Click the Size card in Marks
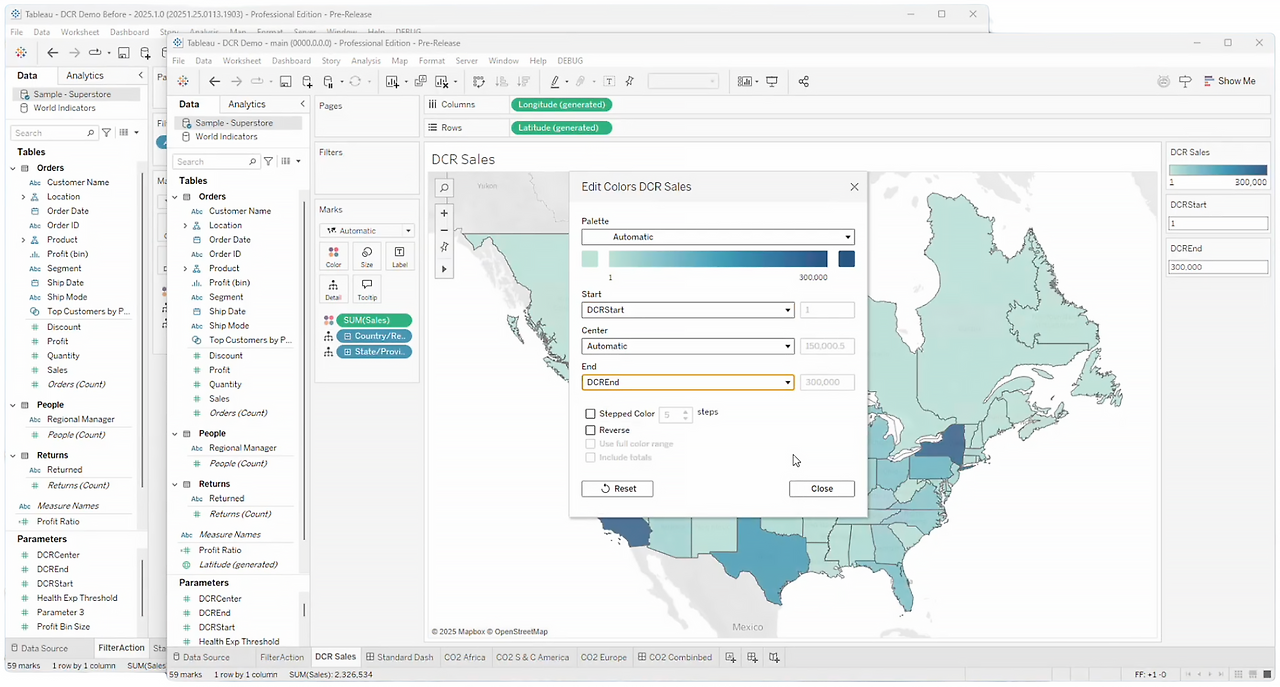1280x687 pixels. (367, 257)
